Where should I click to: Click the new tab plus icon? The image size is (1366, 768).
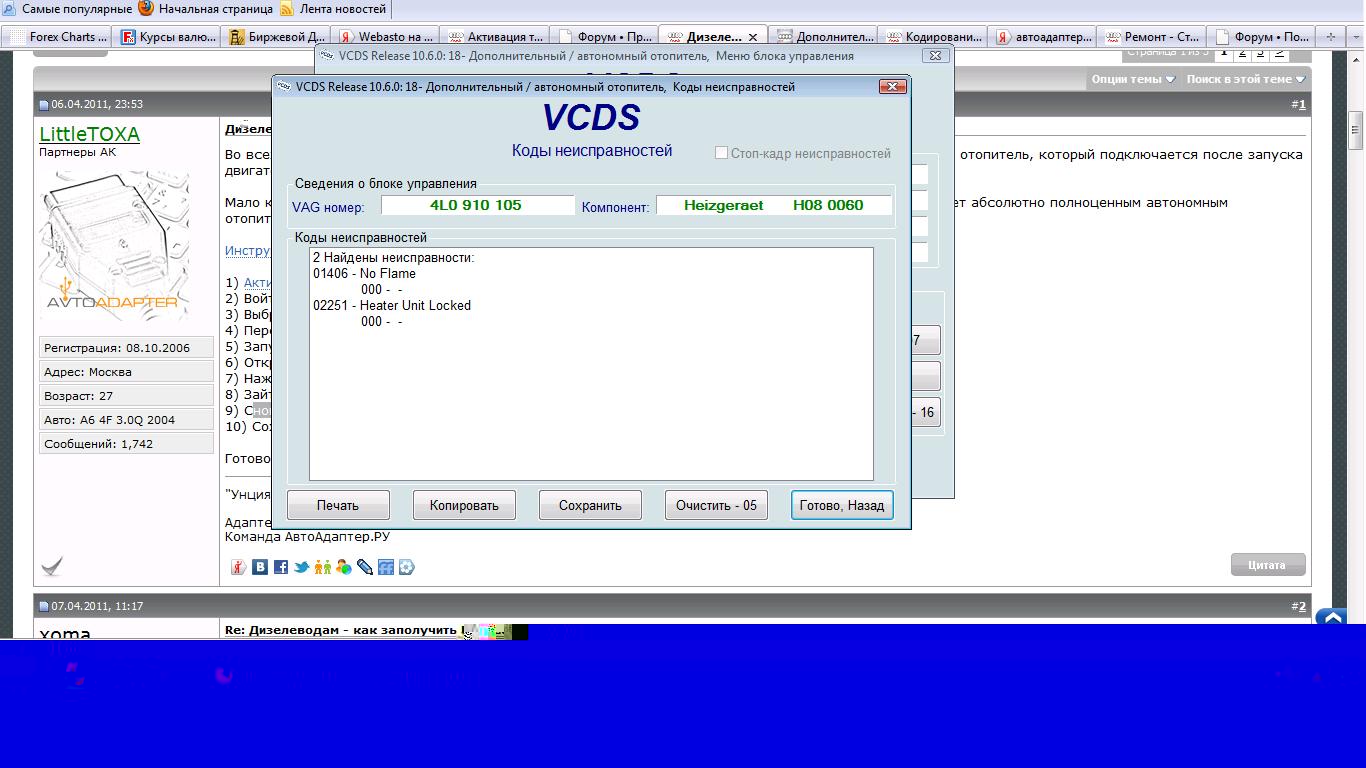(1330, 37)
